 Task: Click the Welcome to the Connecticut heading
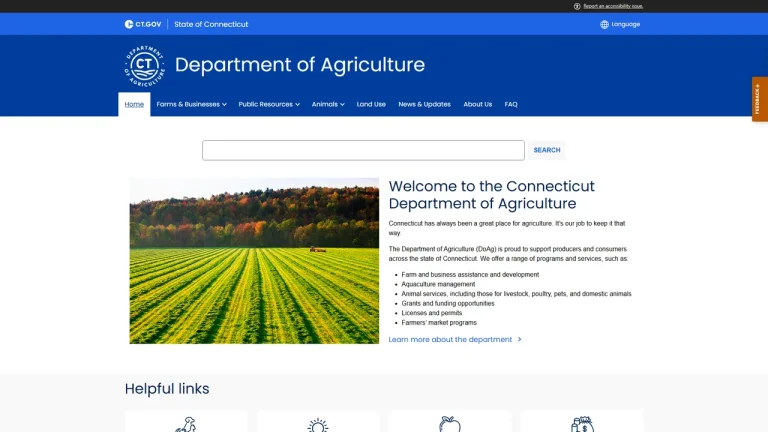click(491, 194)
